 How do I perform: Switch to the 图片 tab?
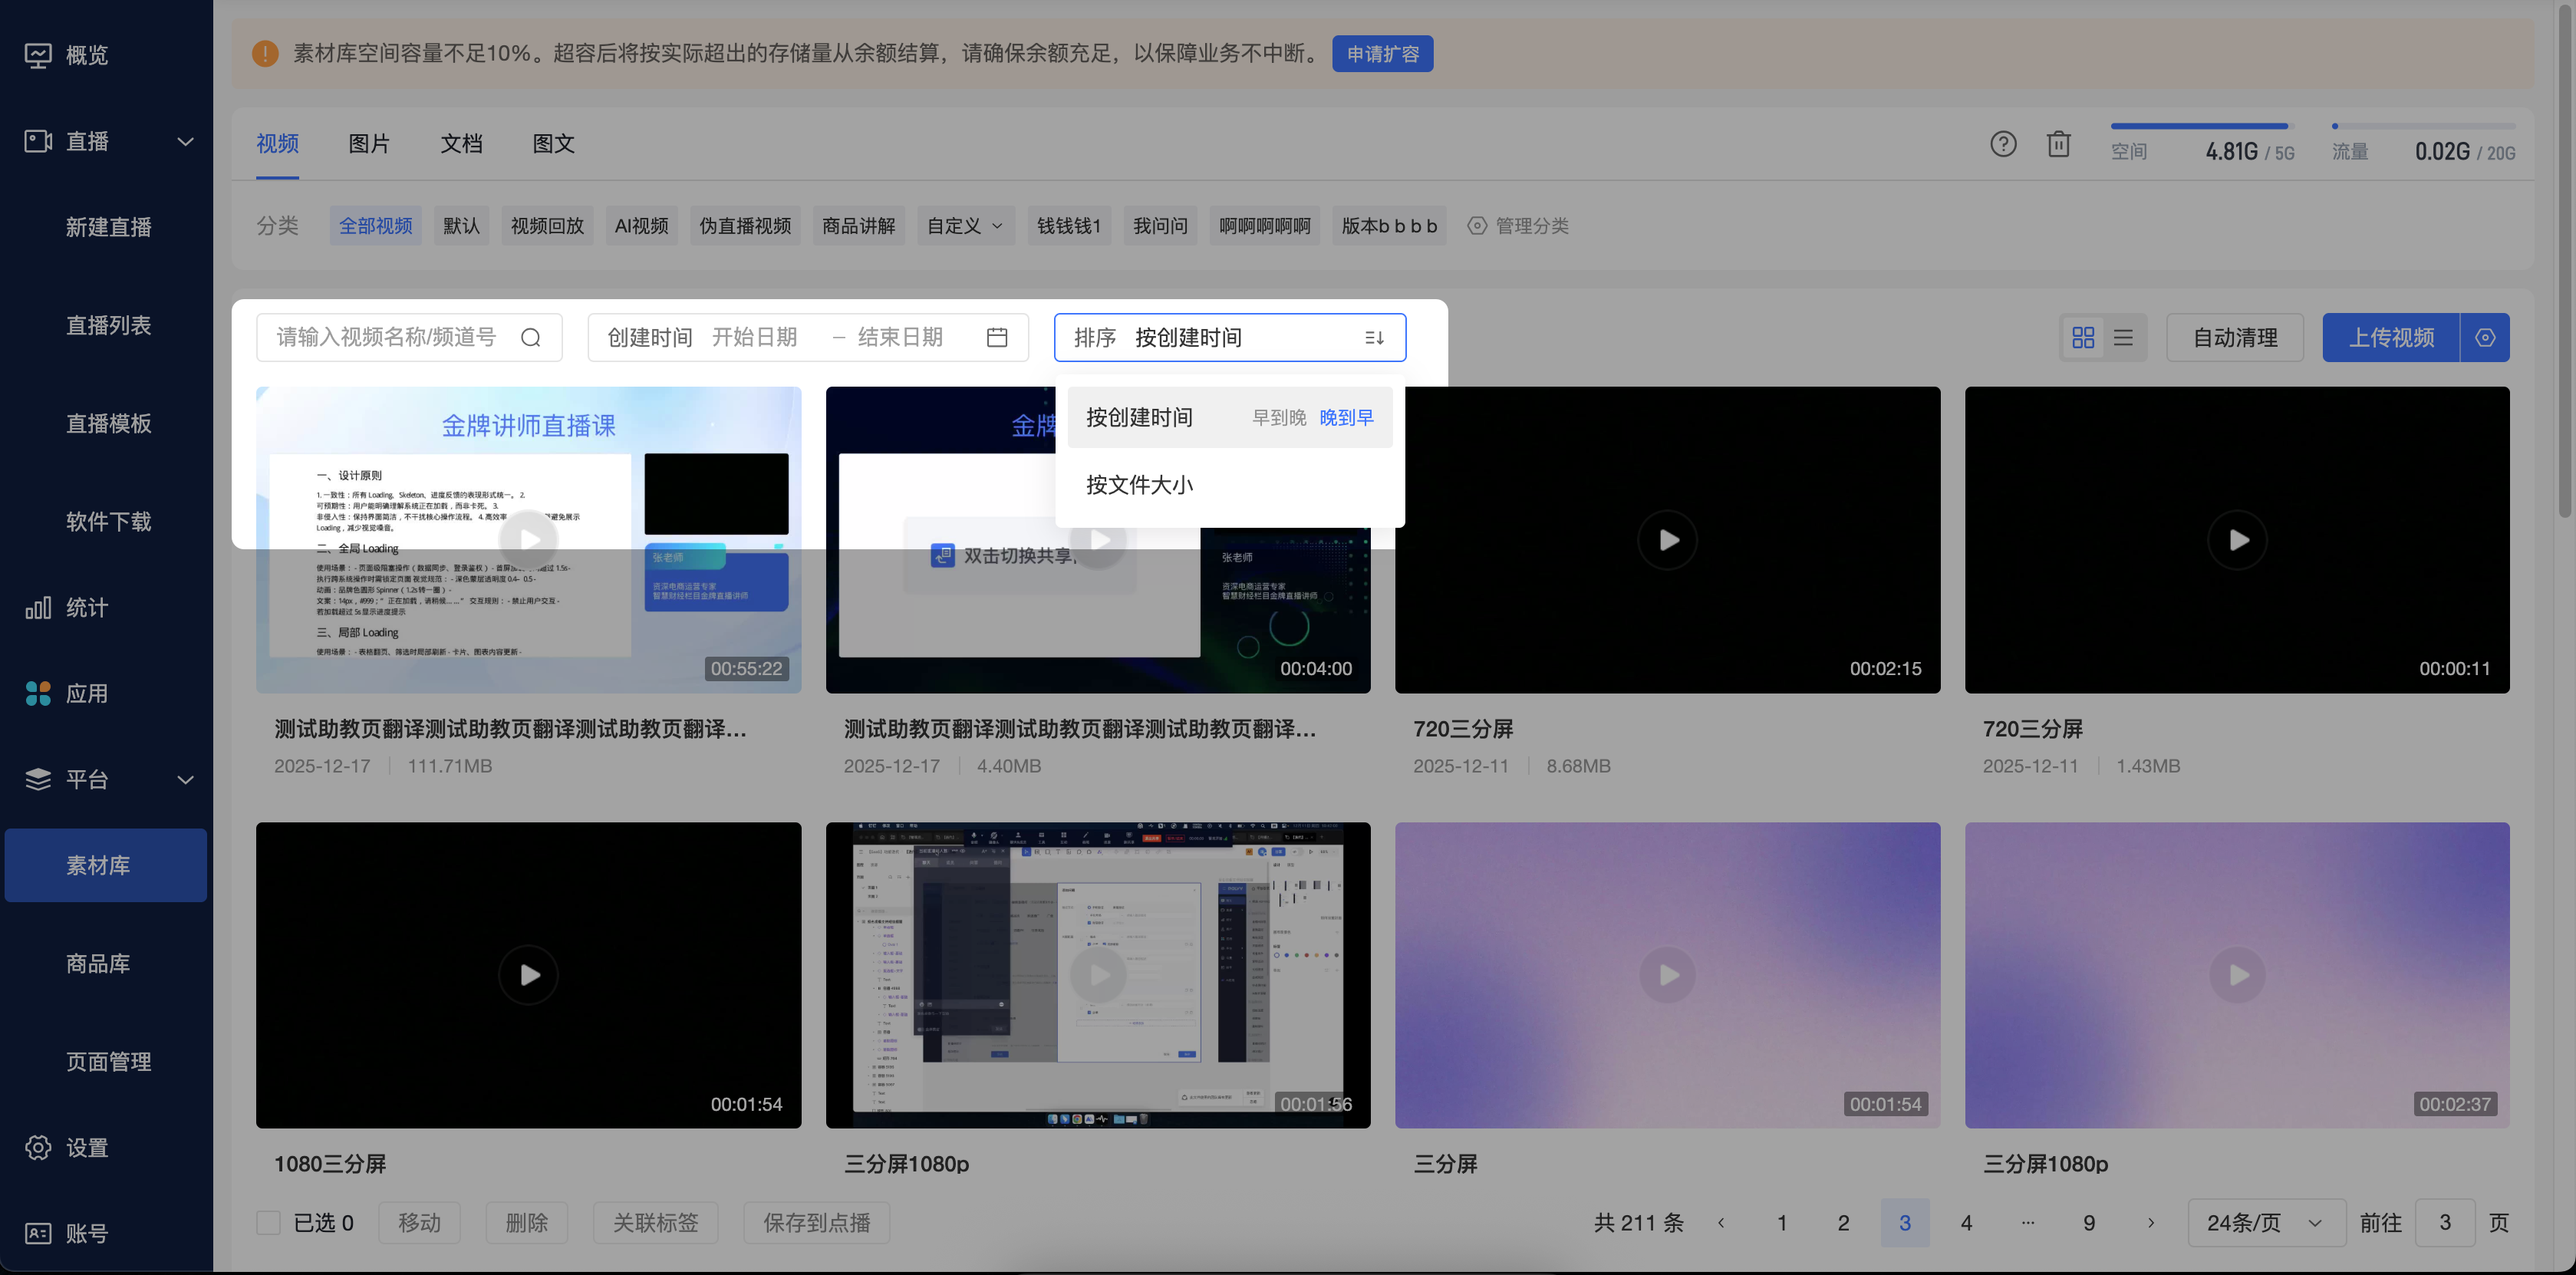(370, 144)
